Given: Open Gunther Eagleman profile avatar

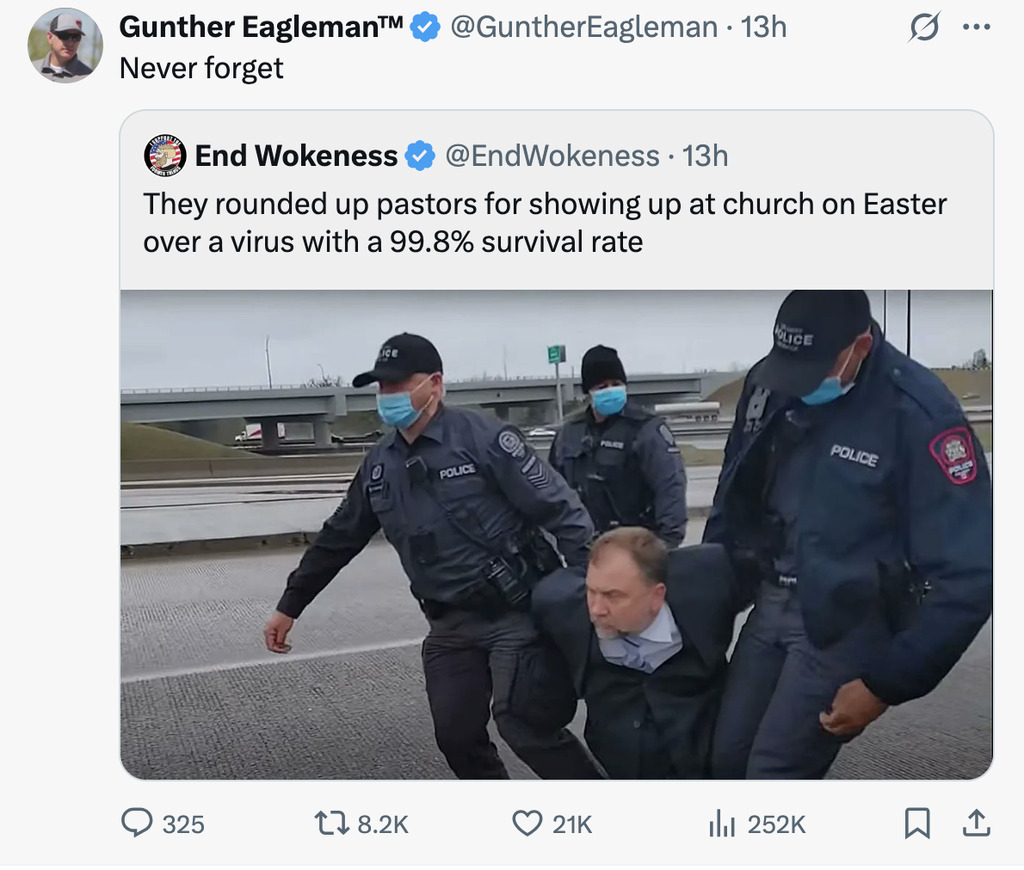Looking at the screenshot, I should pos(65,46).
